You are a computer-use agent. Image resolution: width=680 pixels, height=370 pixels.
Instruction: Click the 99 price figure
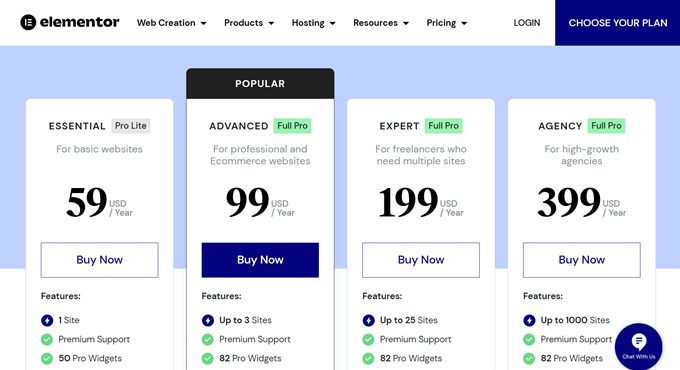pyautogui.click(x=248, y=203)
